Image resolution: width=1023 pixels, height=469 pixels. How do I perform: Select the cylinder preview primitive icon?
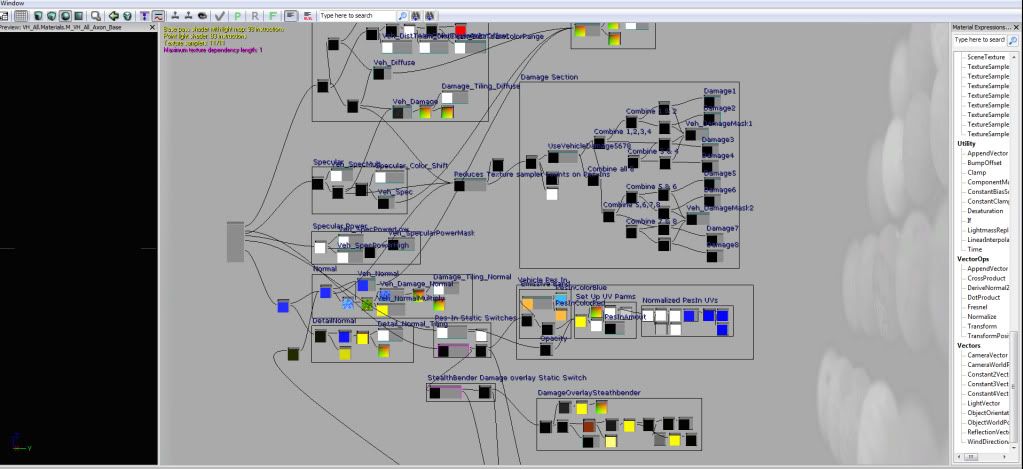[37, 16]
